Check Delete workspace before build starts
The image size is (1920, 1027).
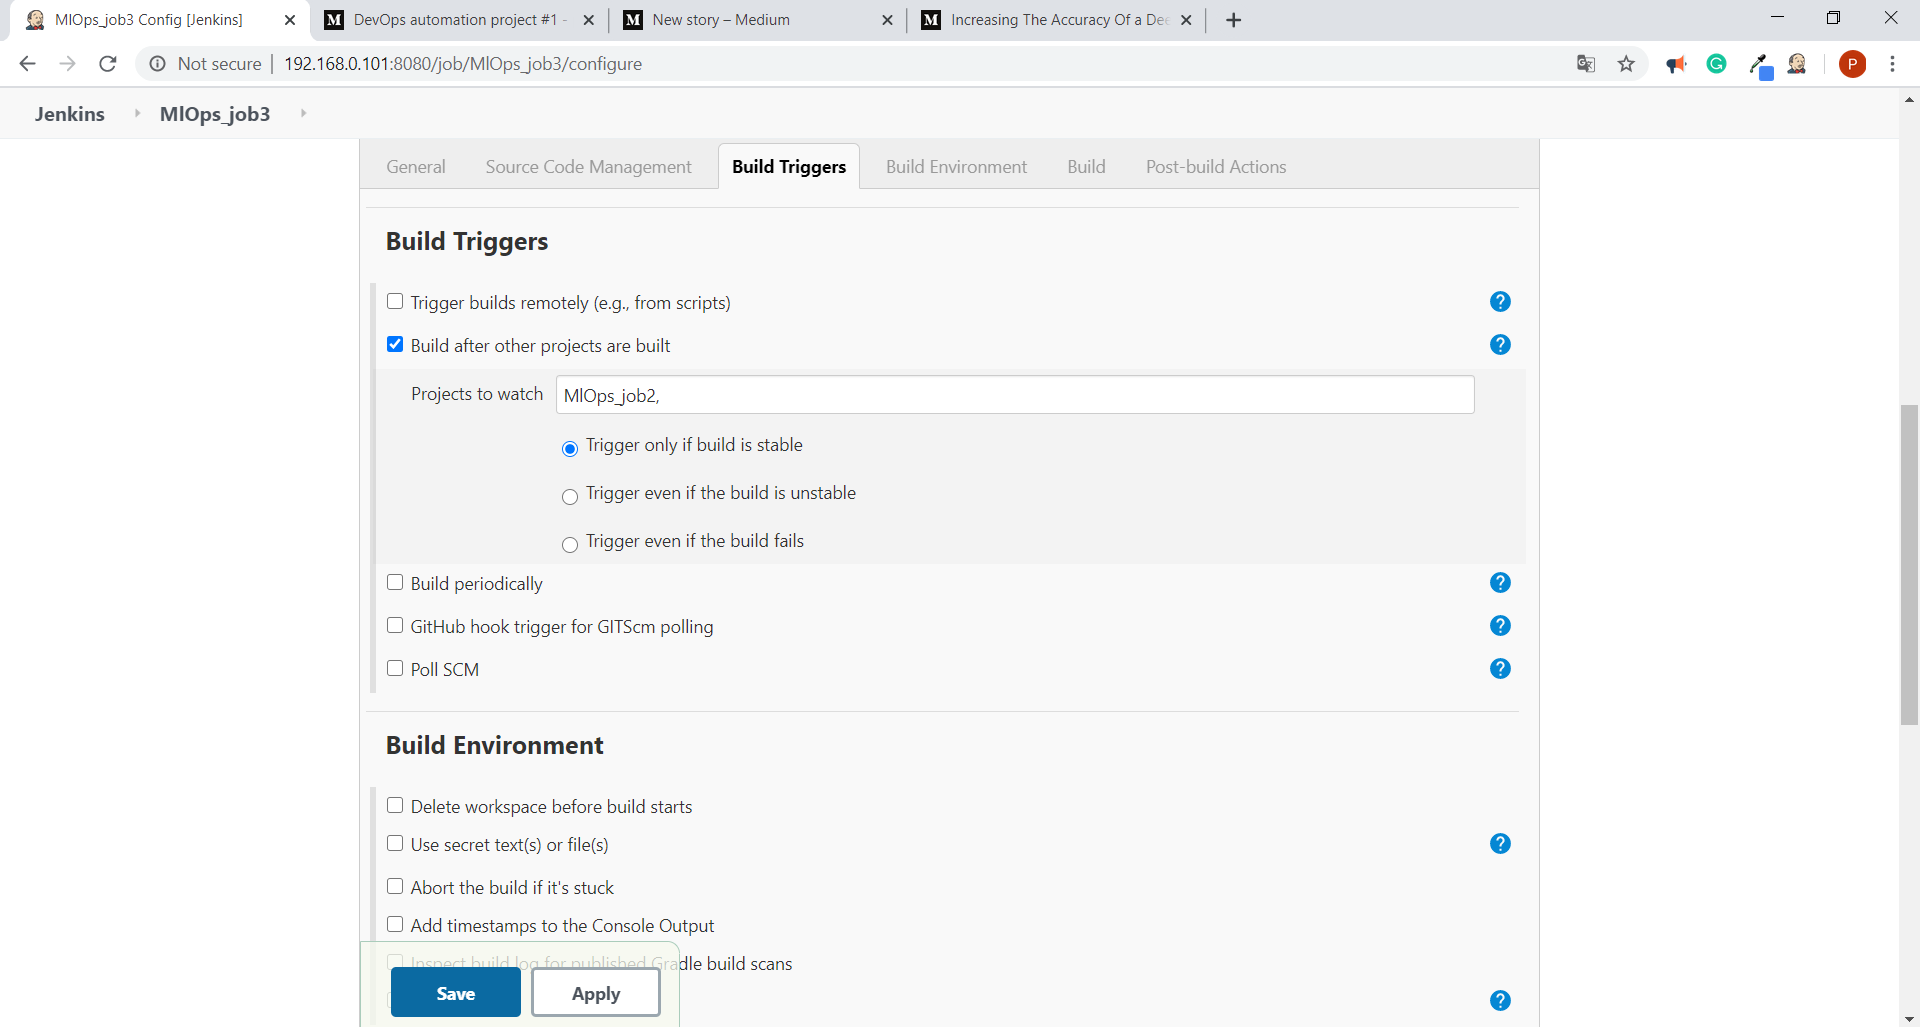tap(395, 805)
